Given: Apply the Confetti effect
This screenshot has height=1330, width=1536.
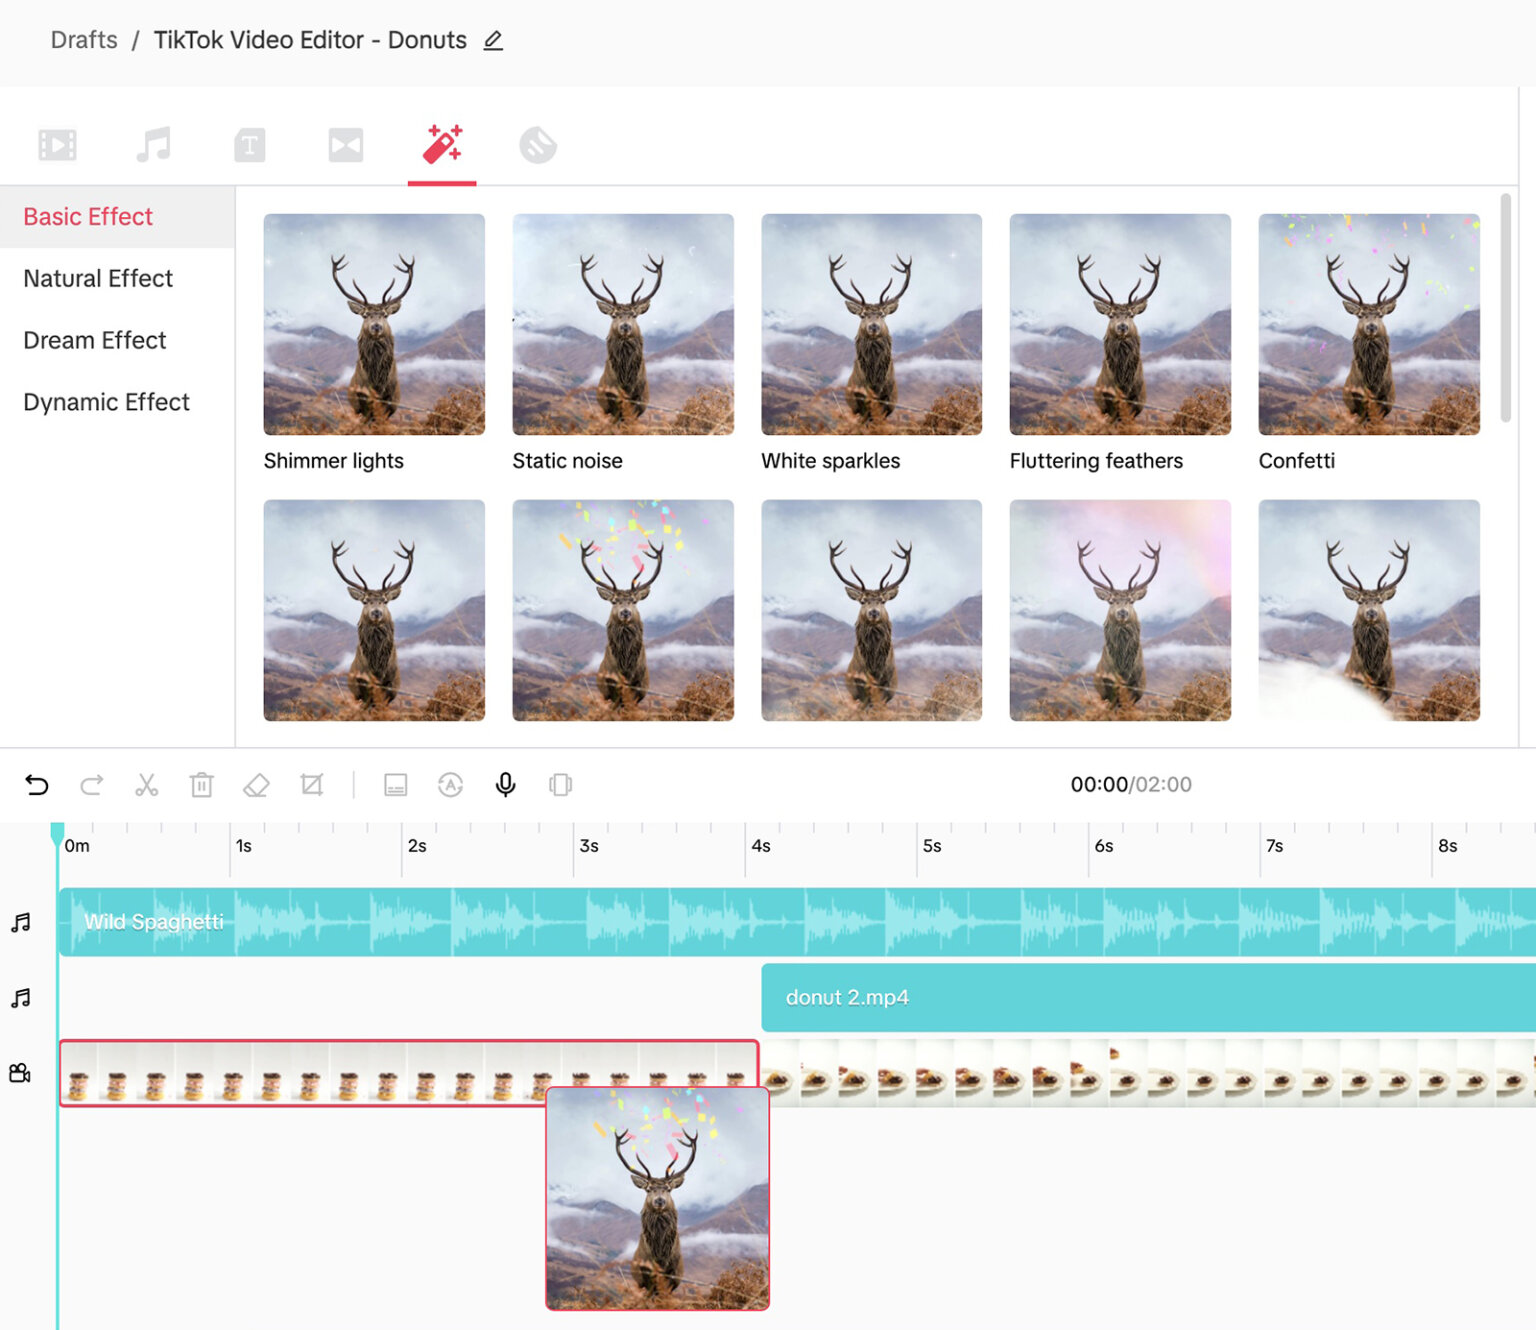Looking at the screenshot, I should point(1368,323).
